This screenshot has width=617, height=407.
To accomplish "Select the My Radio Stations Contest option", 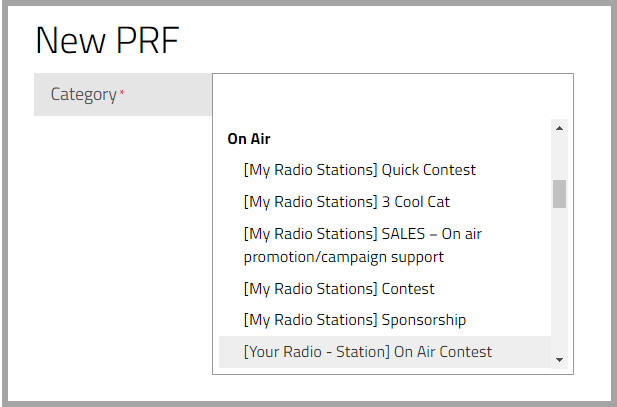I will [338, 289].
